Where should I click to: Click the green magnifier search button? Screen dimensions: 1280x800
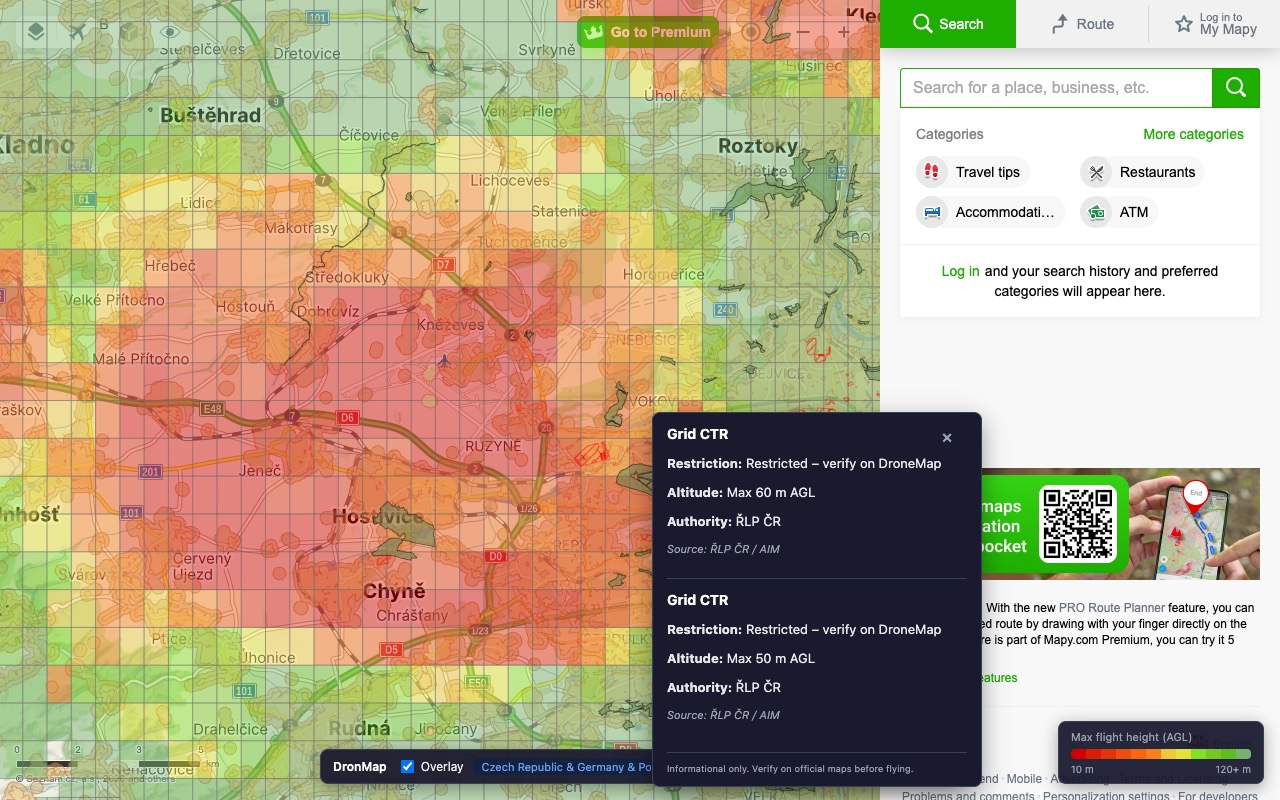coord(1236,88)
